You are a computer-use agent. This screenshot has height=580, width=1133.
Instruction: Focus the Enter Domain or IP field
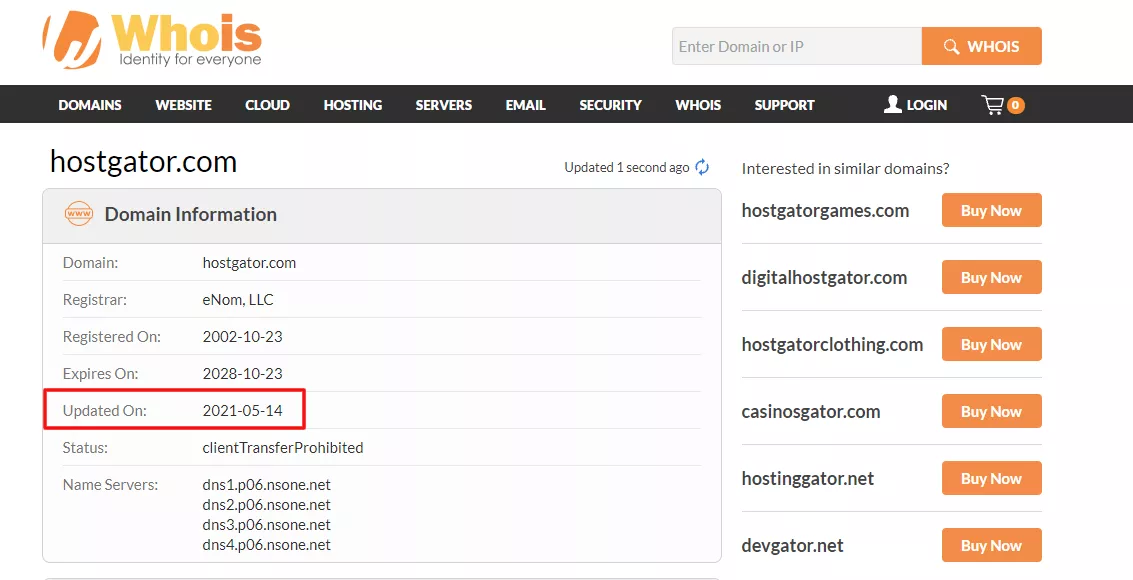[x=797, y=46]
